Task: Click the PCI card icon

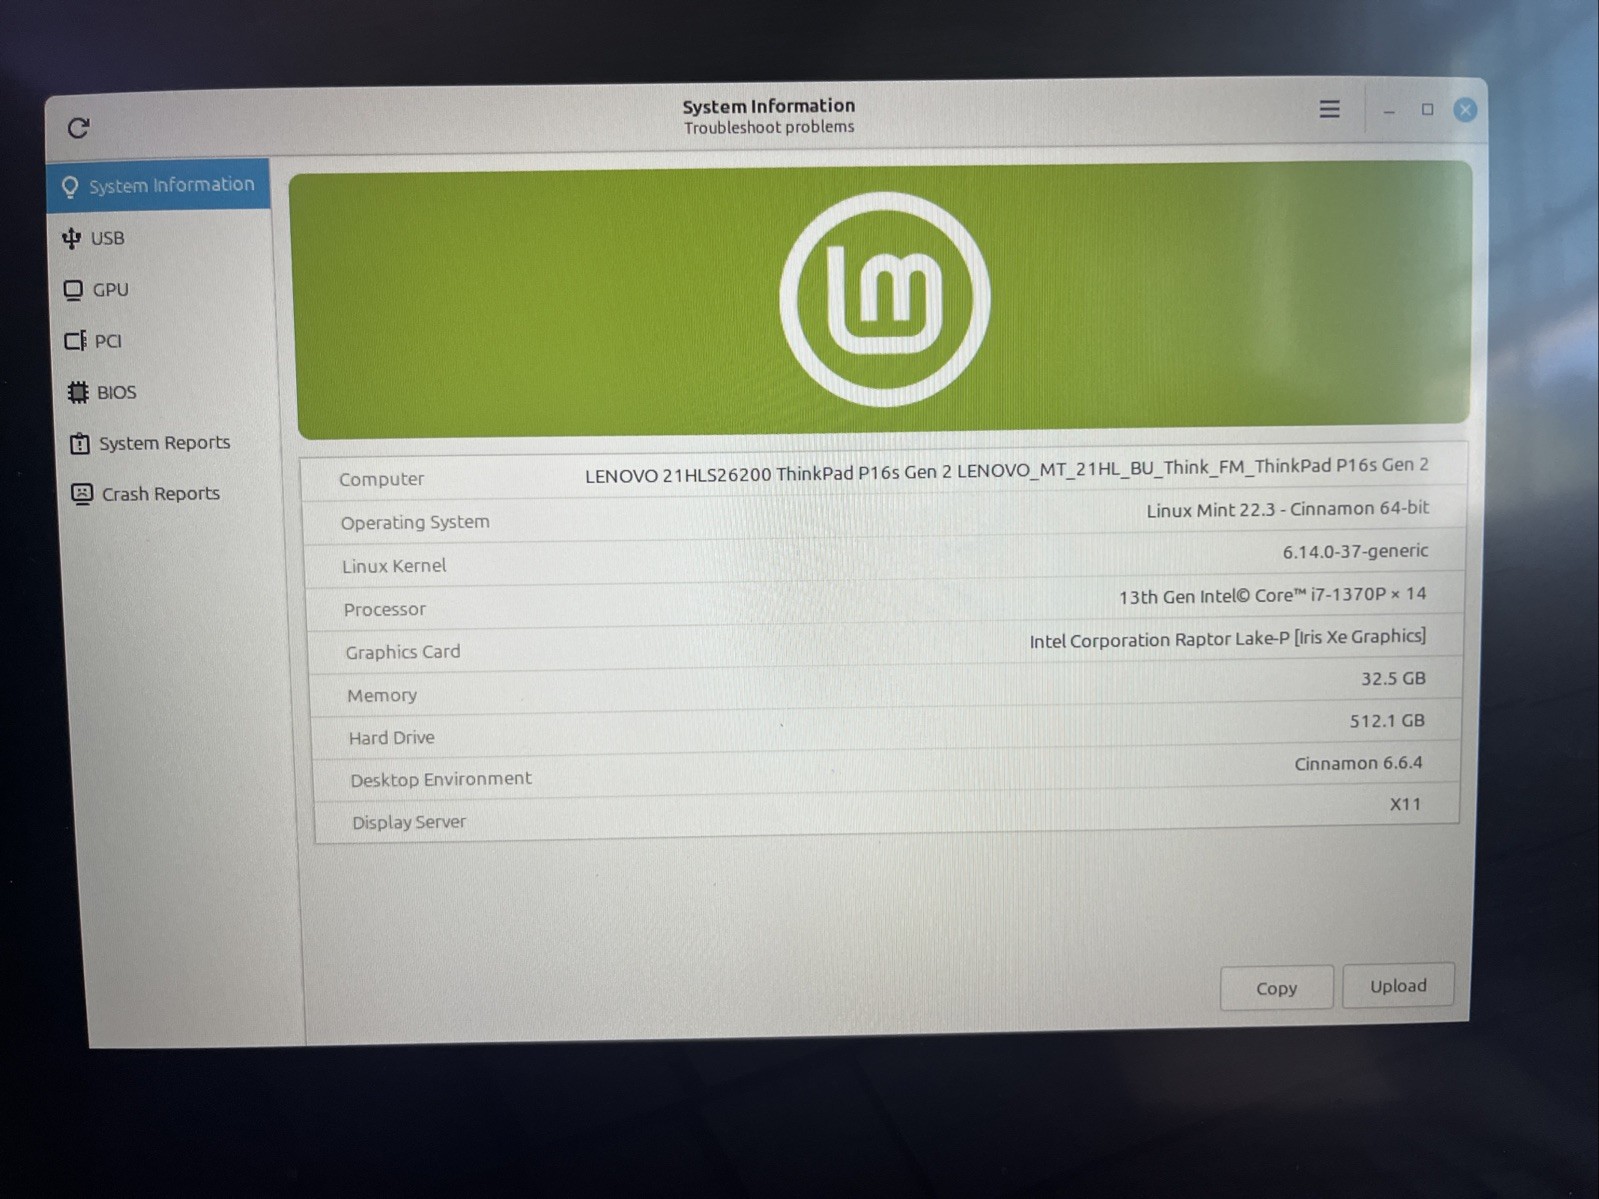Action: 75,341
